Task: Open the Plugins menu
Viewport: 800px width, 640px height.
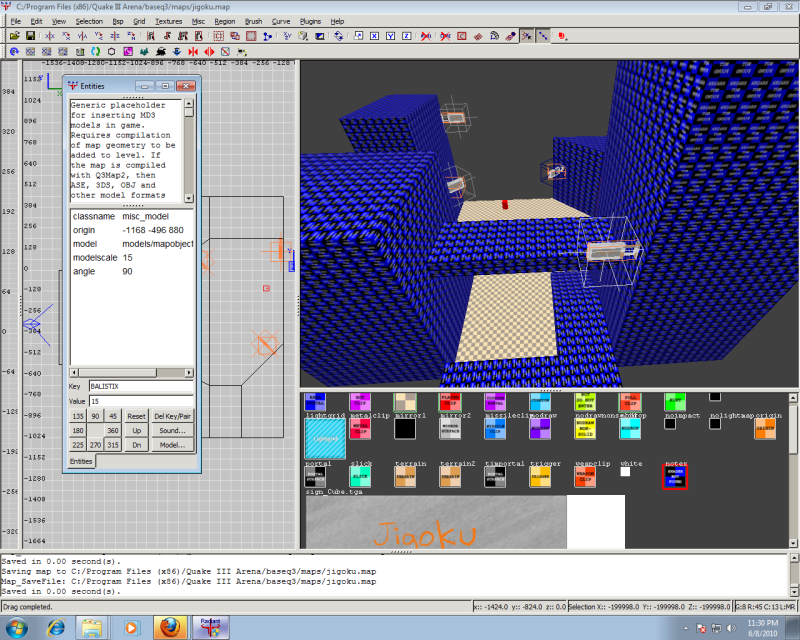Action: coord(310,21)
